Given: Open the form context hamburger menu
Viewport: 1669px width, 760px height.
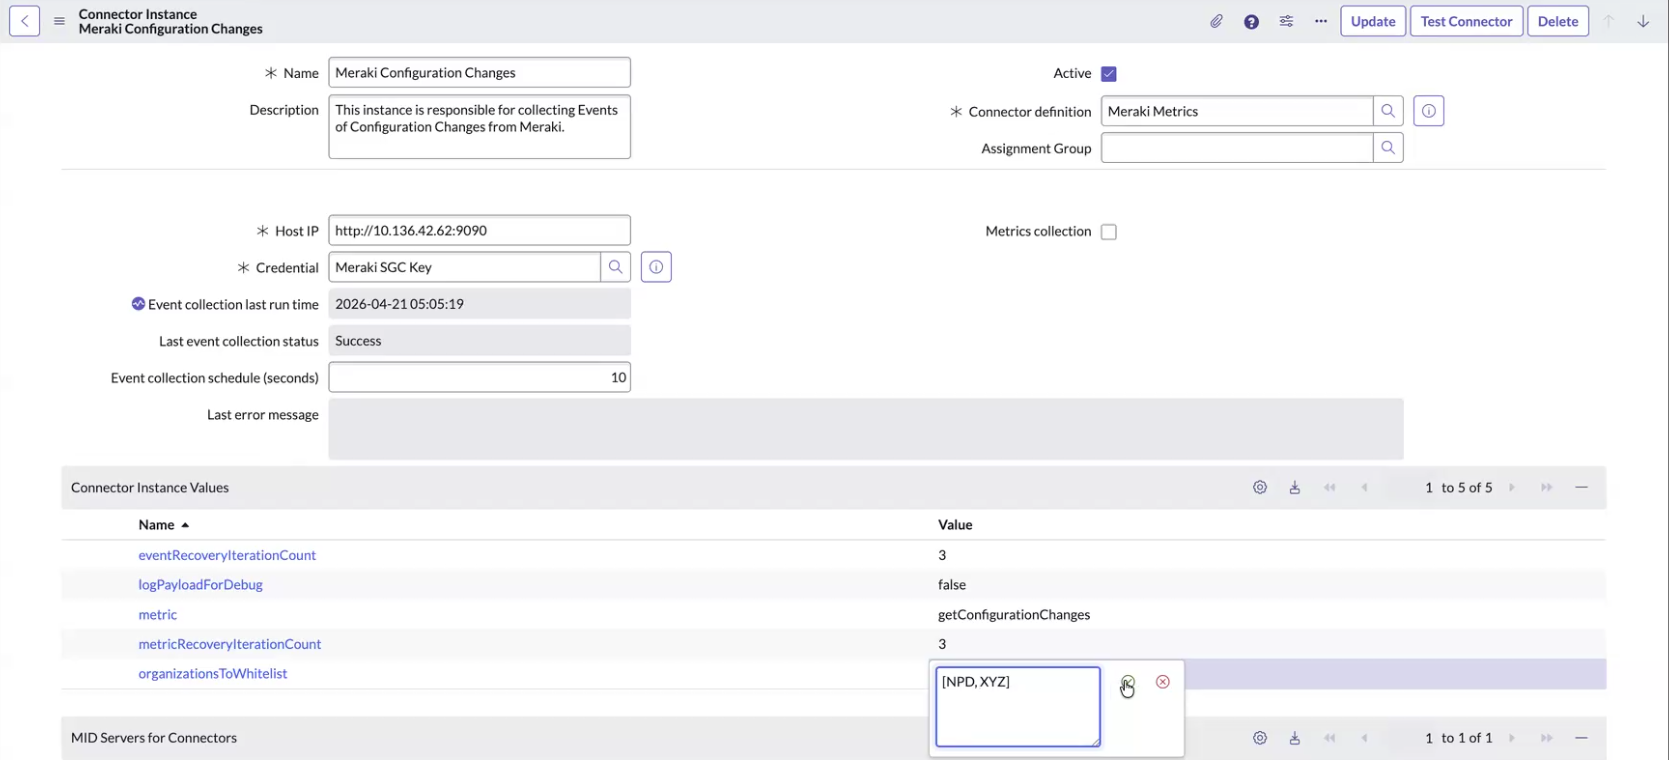Looking at the screenshot, I should [59, 21].
